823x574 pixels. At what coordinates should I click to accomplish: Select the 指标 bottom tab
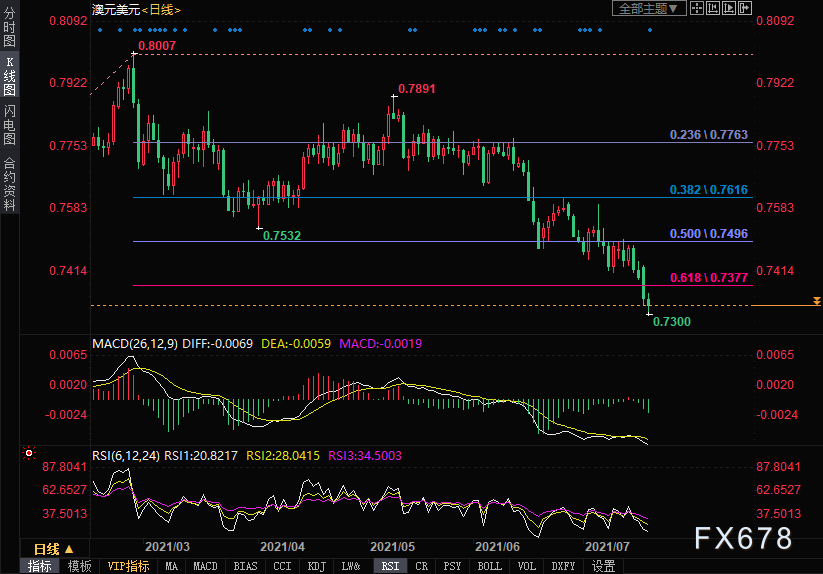[39, 566]
